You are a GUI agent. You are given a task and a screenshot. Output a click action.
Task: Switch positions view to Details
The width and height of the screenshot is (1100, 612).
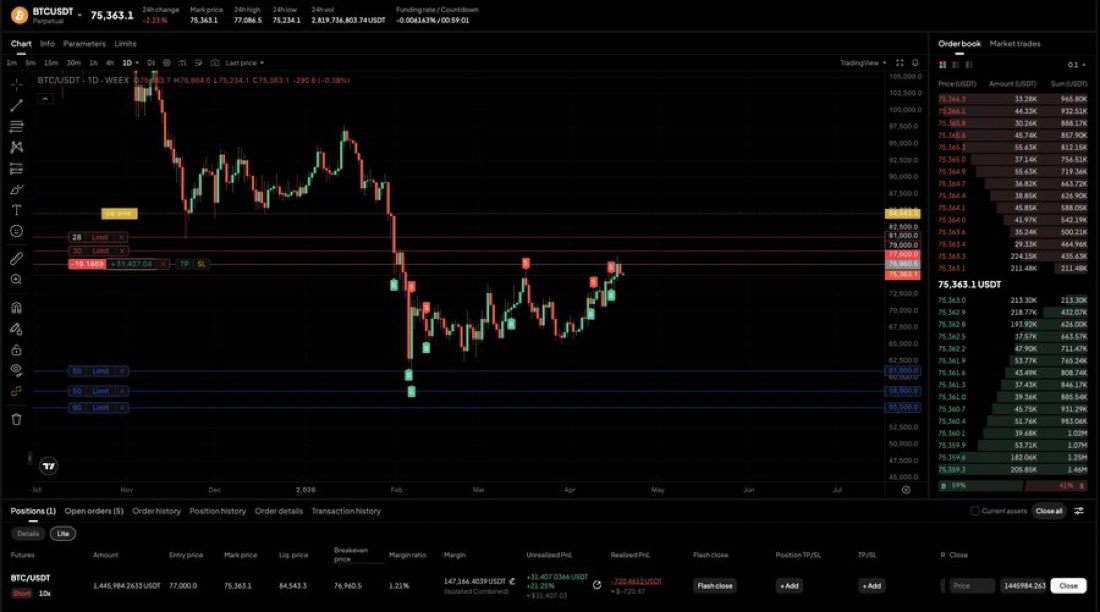[x=28, y=533]
